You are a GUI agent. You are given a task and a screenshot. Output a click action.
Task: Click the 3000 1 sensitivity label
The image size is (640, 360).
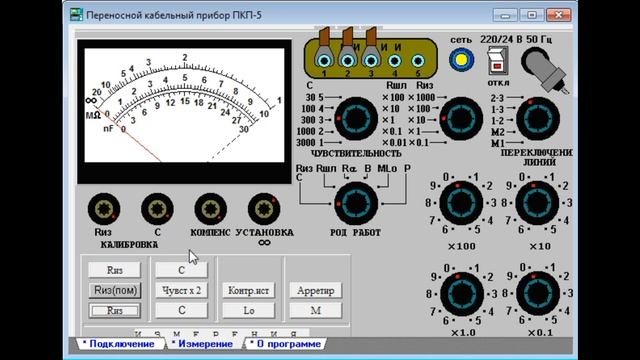click(311, 143)
